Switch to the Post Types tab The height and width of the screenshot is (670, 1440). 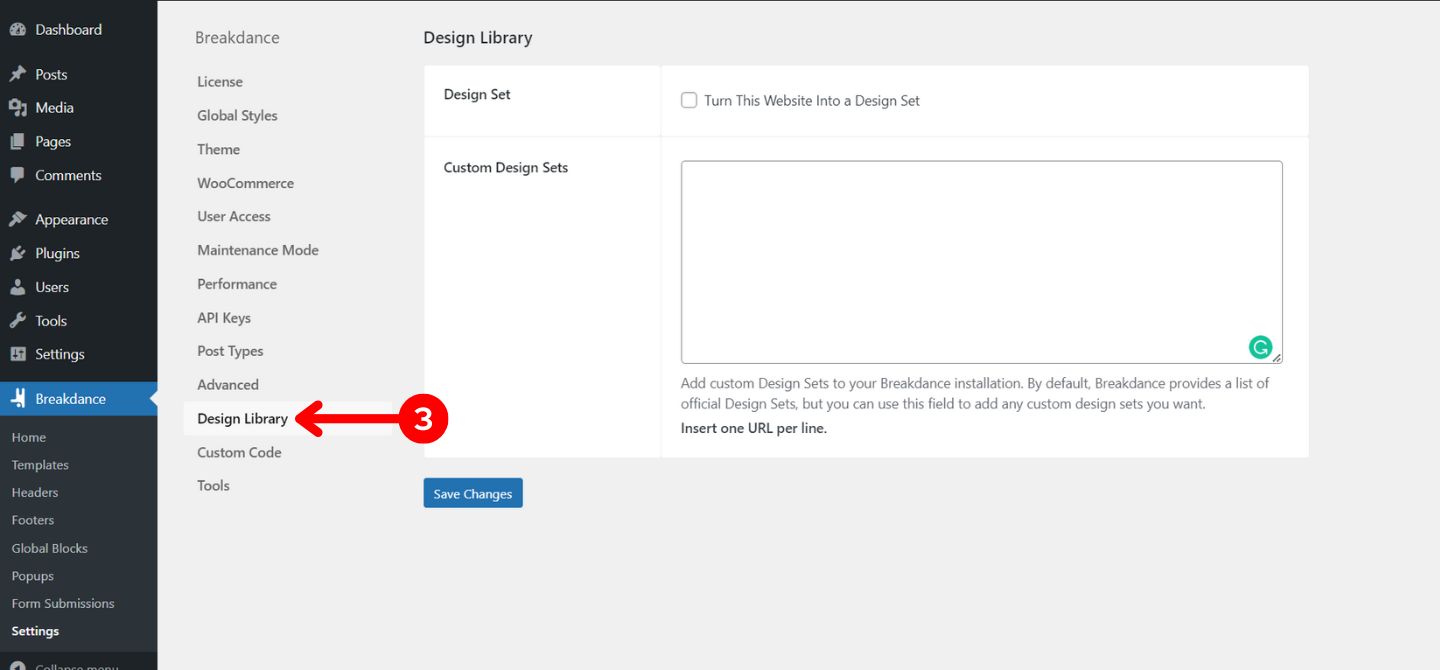pos(230,351)
